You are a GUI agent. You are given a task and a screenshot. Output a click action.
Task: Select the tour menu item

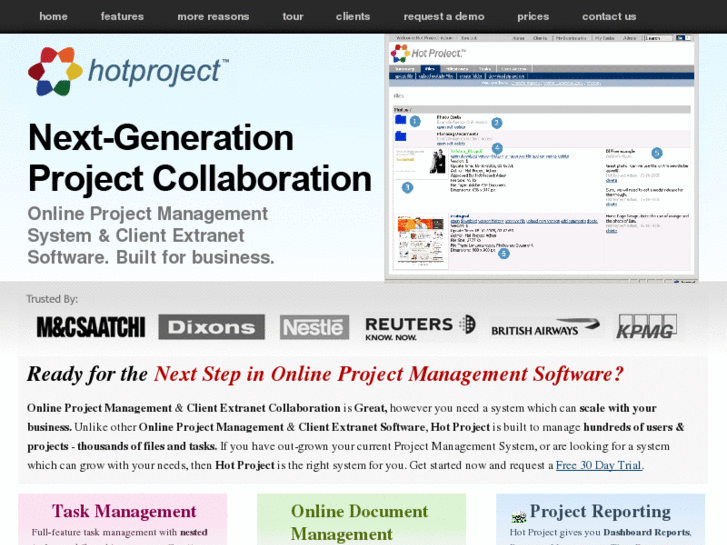[293, 17]
